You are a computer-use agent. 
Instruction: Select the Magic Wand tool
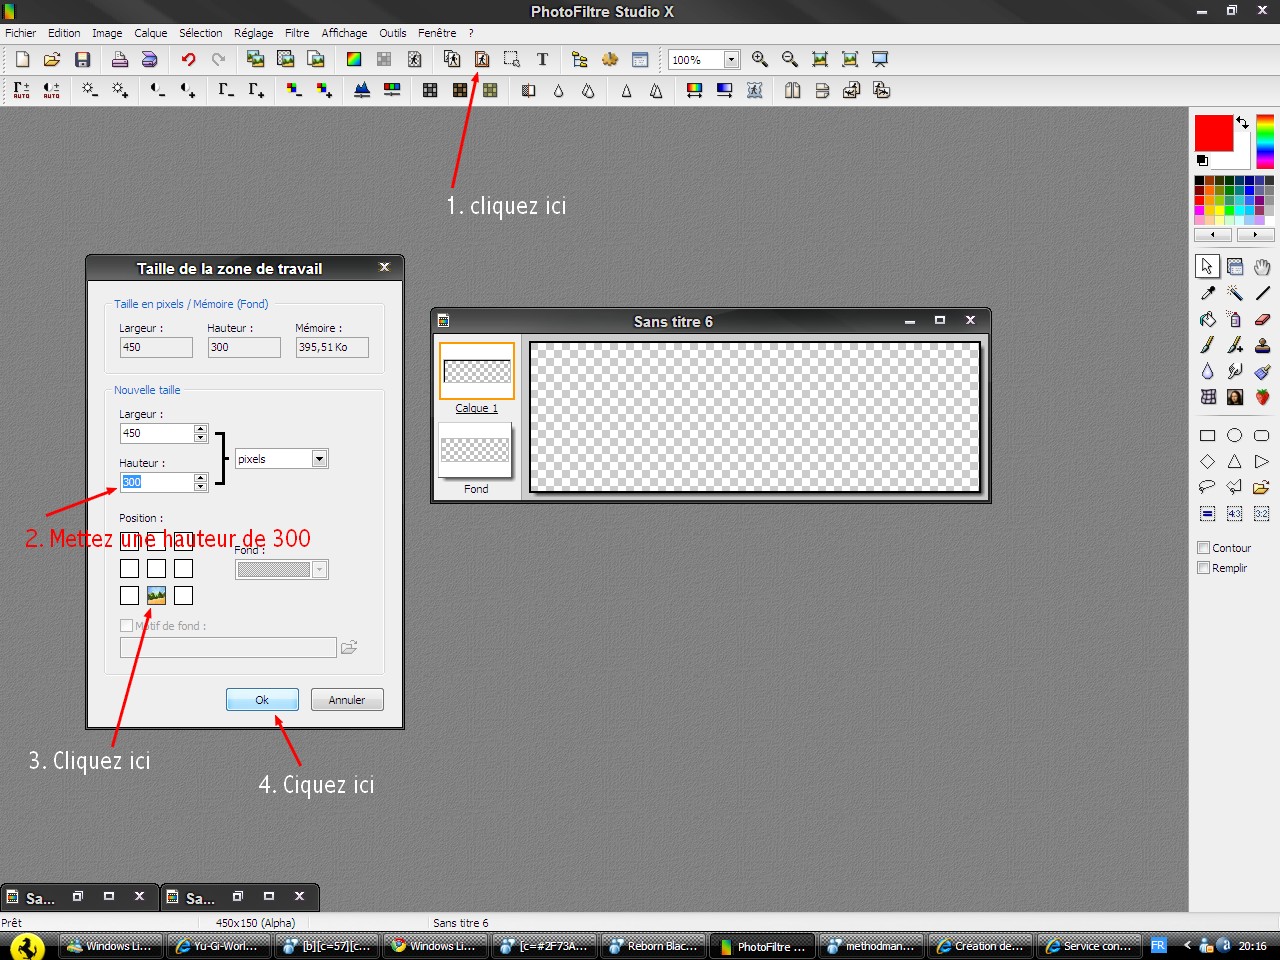click(x=1235, y=293)
